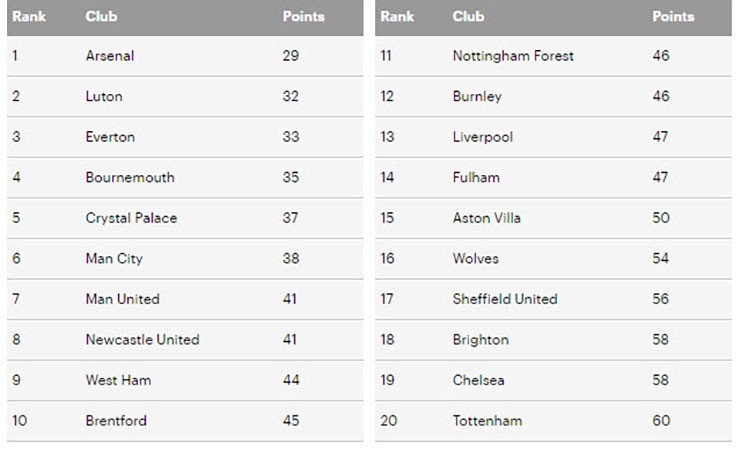
Task: Click the Arsenal club name
Action: tap(110, 56)
